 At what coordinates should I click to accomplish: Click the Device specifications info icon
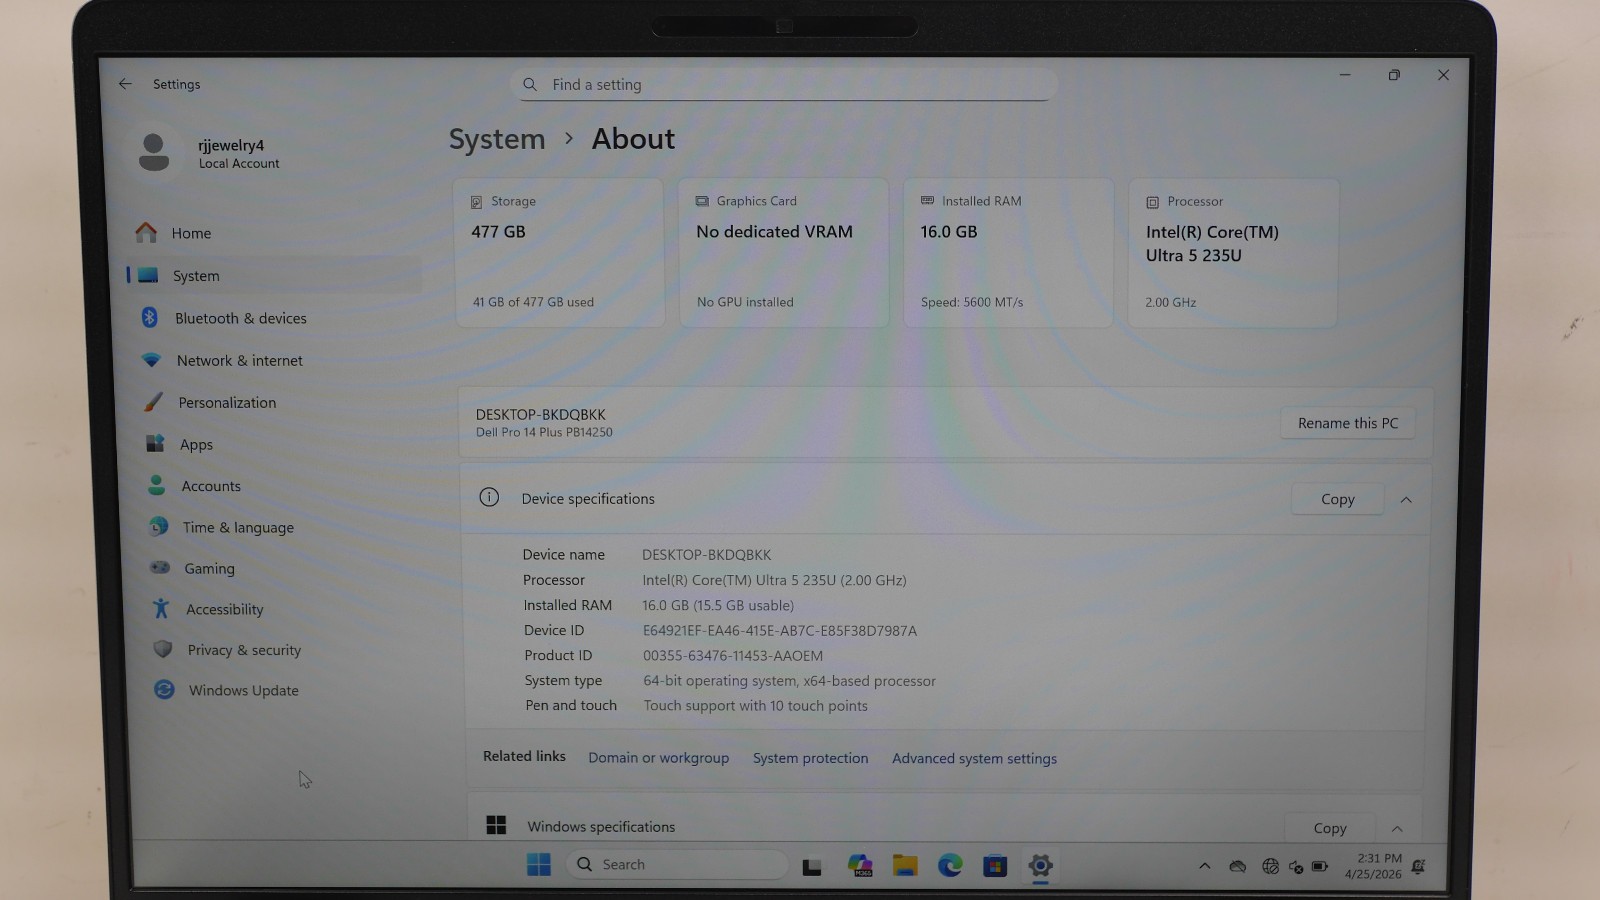click(x=489, y=497)
